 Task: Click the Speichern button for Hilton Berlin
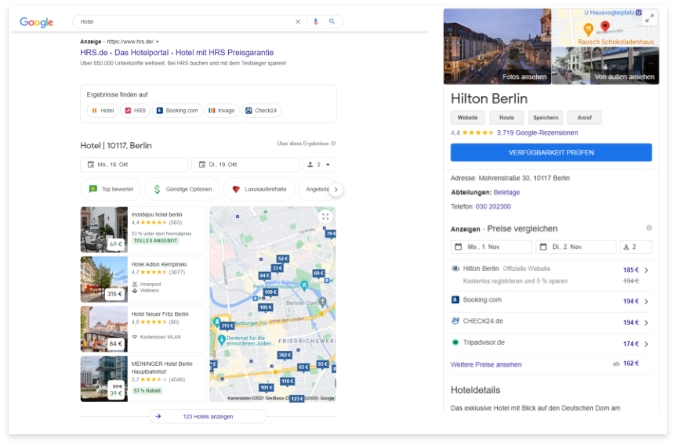(x=545, y=118)
